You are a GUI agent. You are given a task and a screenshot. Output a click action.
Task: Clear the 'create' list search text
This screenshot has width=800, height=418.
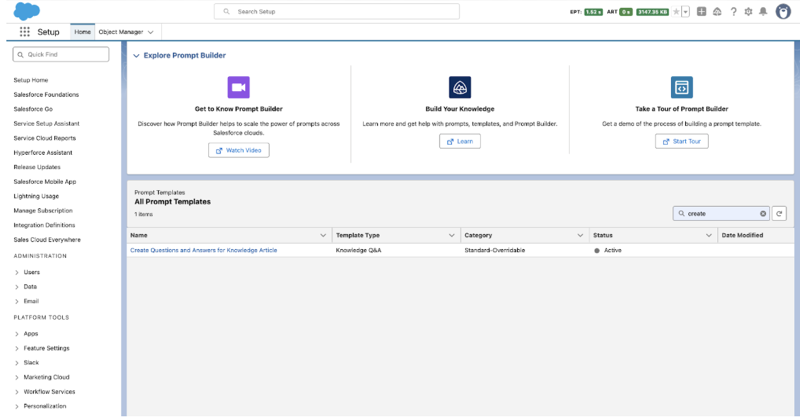(763, 214)
